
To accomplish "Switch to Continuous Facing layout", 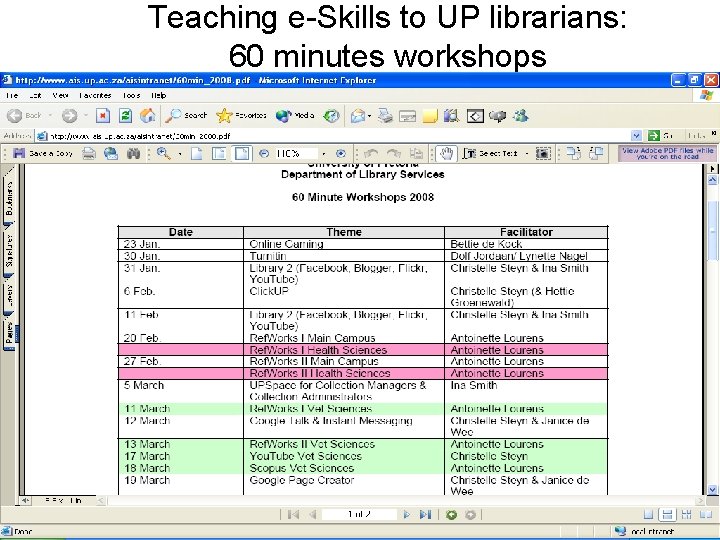I will pos(686,514).
